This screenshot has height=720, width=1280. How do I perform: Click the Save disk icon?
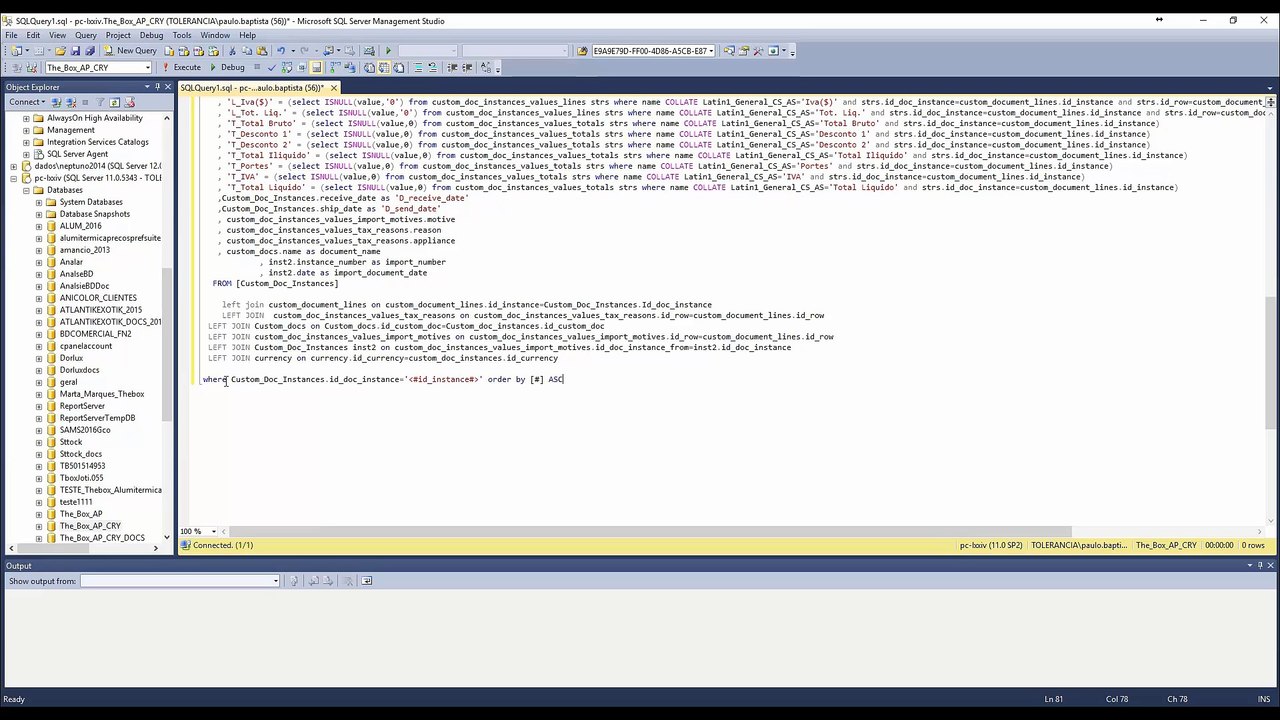[x=75, y=50]
